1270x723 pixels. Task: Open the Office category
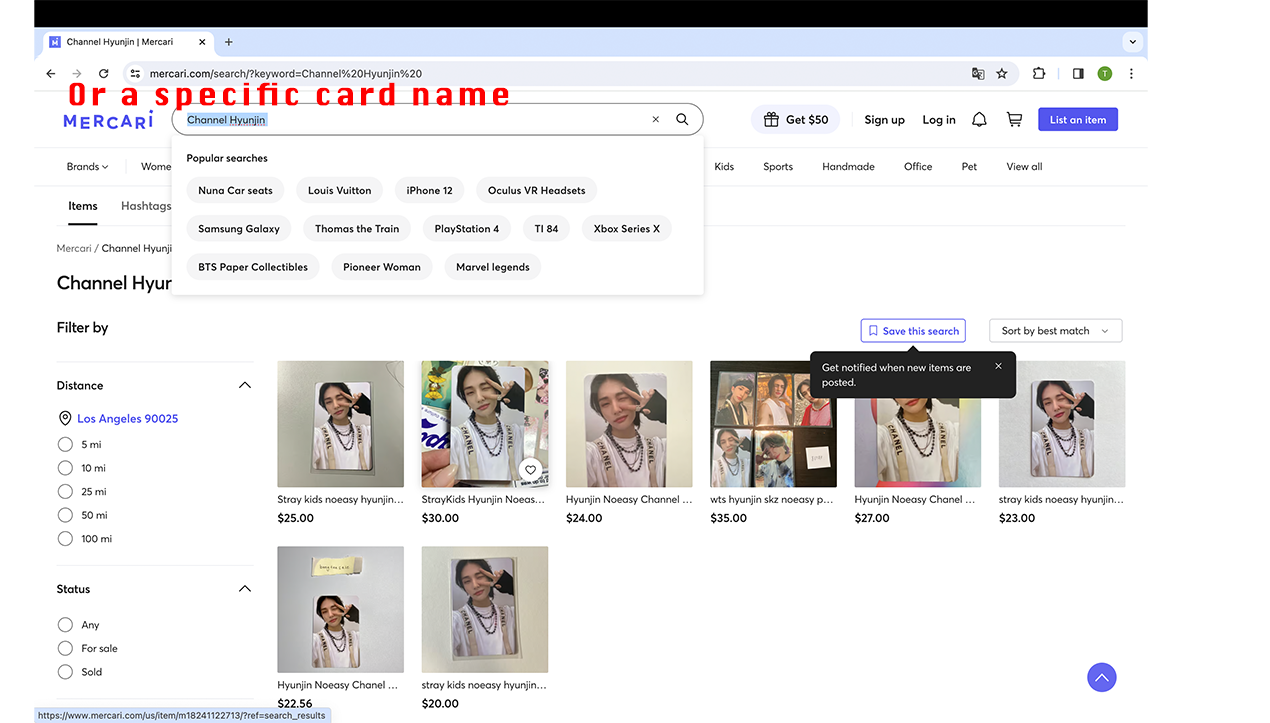918,166
